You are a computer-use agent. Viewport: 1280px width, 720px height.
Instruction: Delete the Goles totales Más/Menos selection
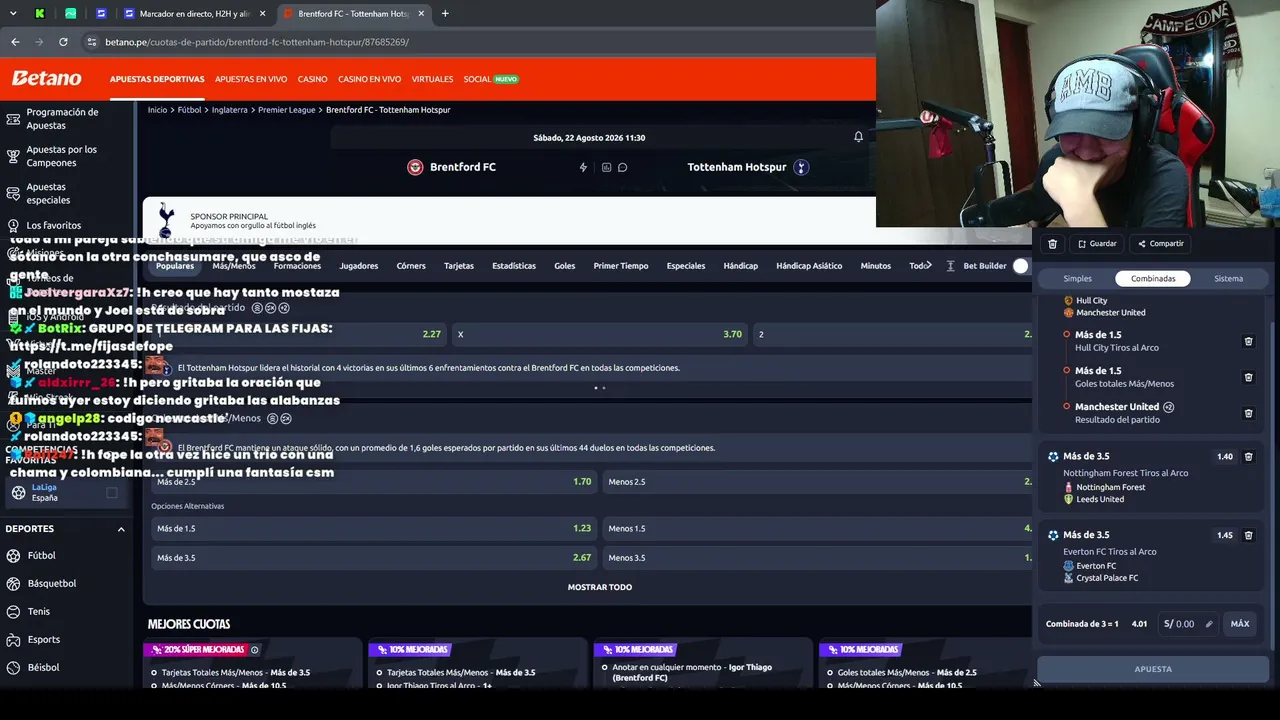click(1248, 377)
